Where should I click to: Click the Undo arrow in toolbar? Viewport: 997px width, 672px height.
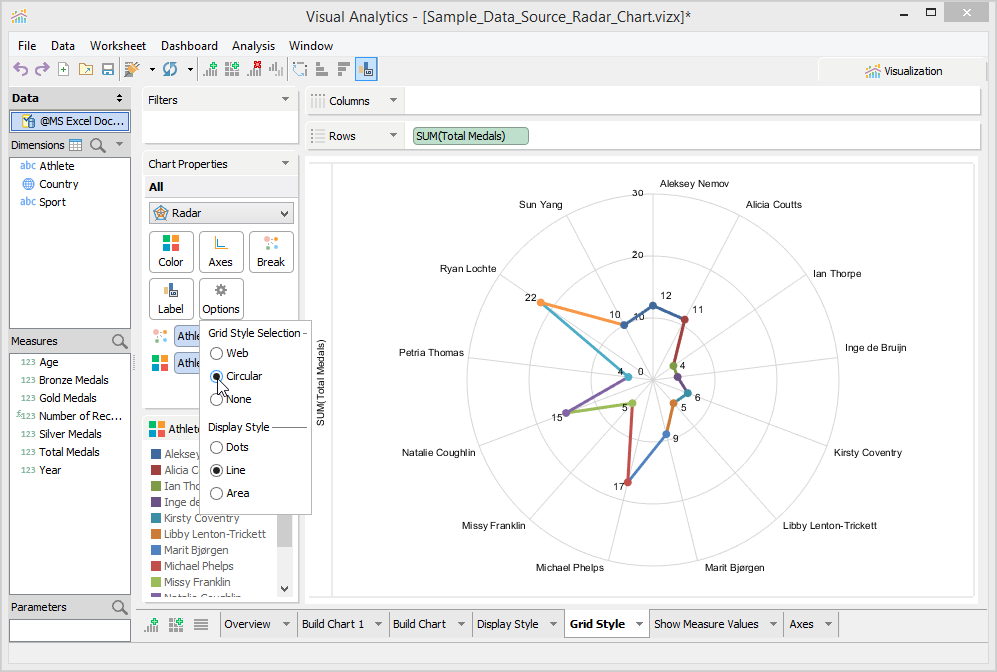click(x=20, y=69)
